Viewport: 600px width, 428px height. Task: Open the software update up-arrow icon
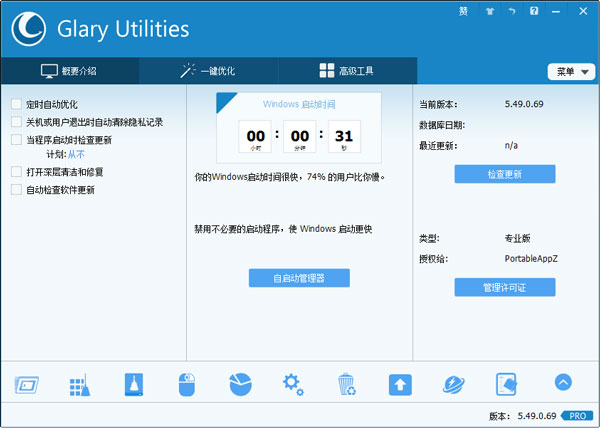pos(400,384)
